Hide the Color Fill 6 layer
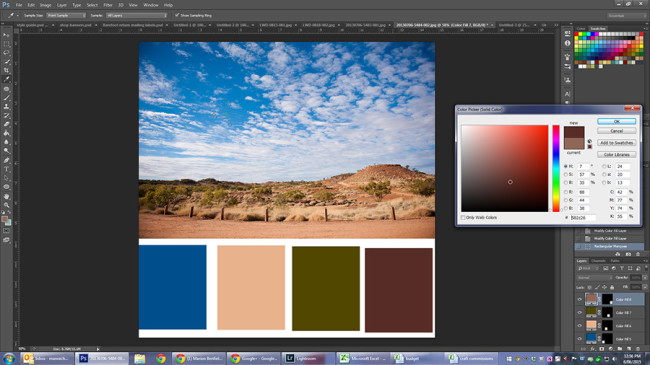 click(x=580, y=326)
